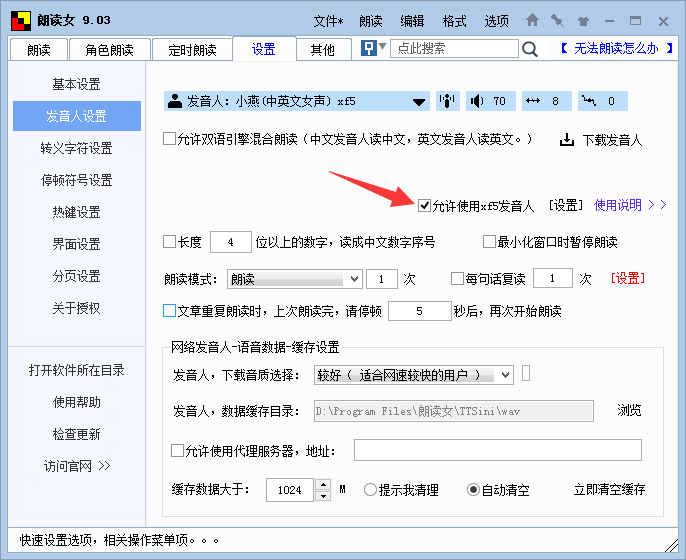
Task: Click 打开软件所在目录 link
Action: pos(77,370)
